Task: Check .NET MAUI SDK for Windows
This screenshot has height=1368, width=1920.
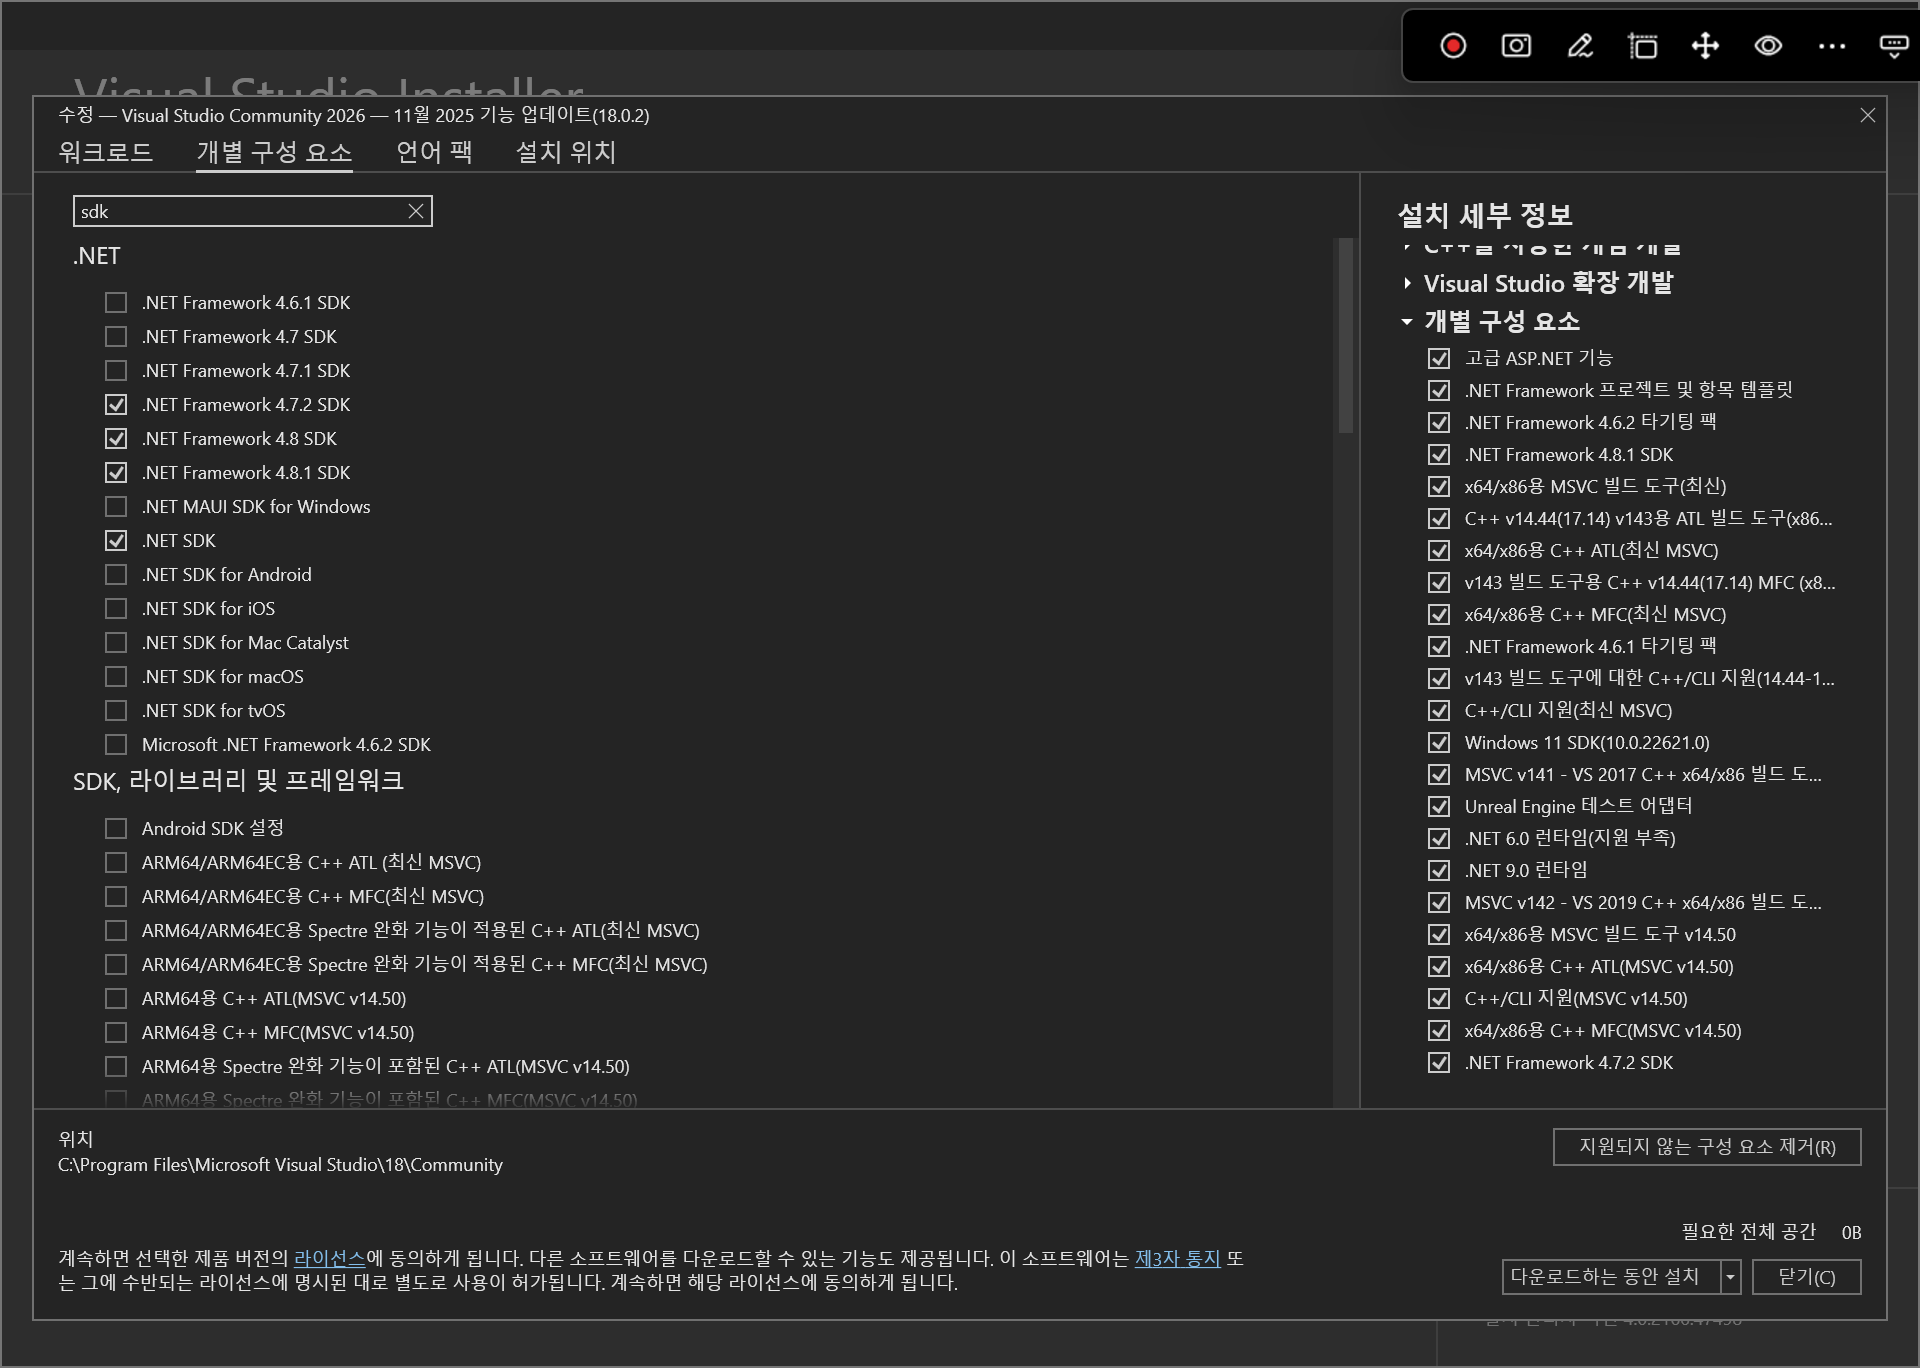Action: tap(115, 506)
